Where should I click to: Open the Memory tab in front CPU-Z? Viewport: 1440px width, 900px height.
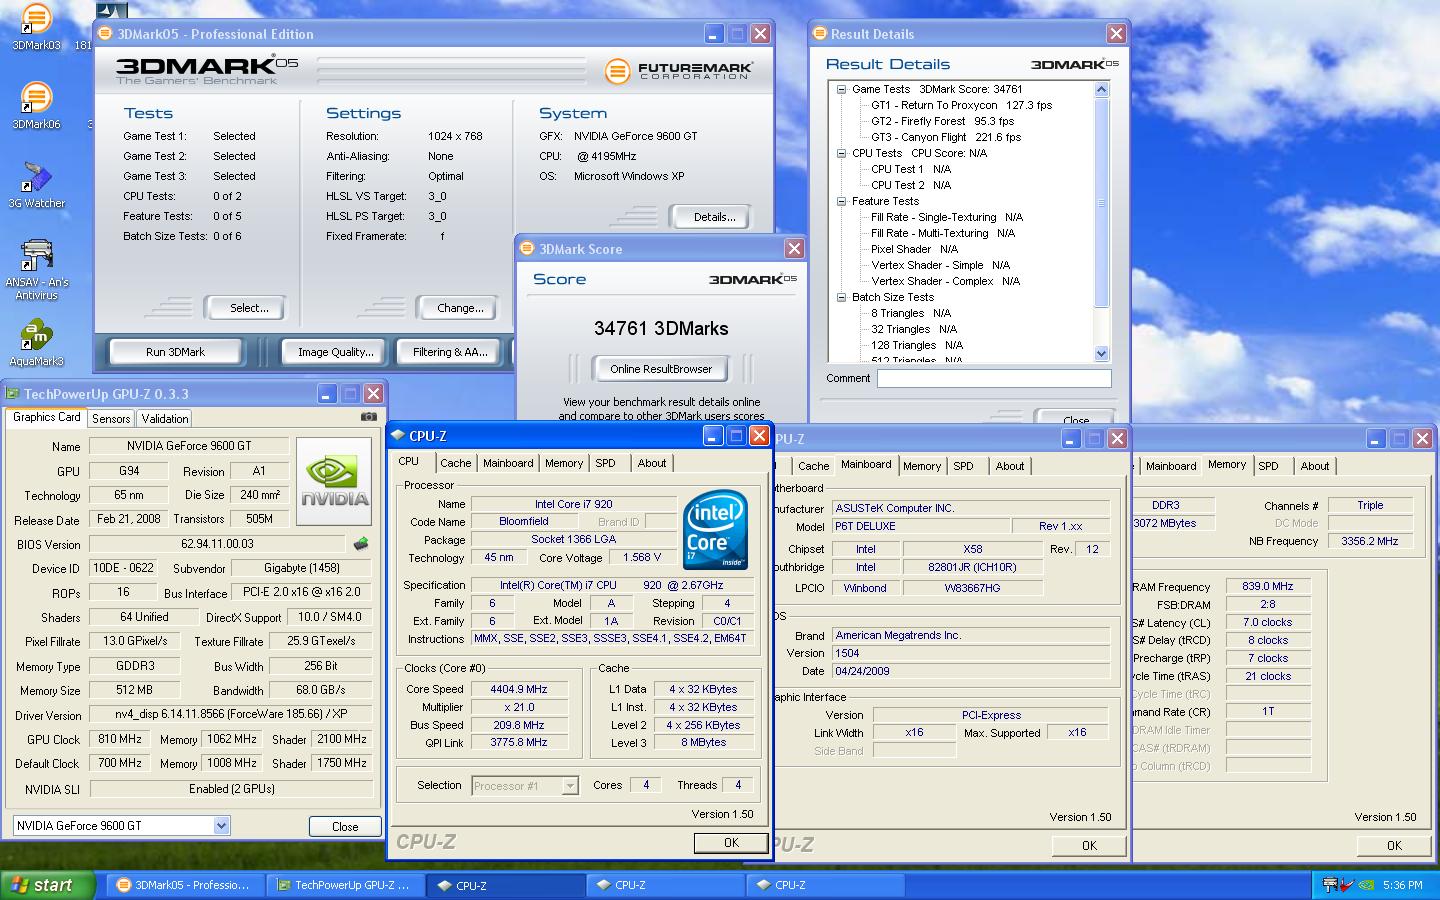coord(564,463)
